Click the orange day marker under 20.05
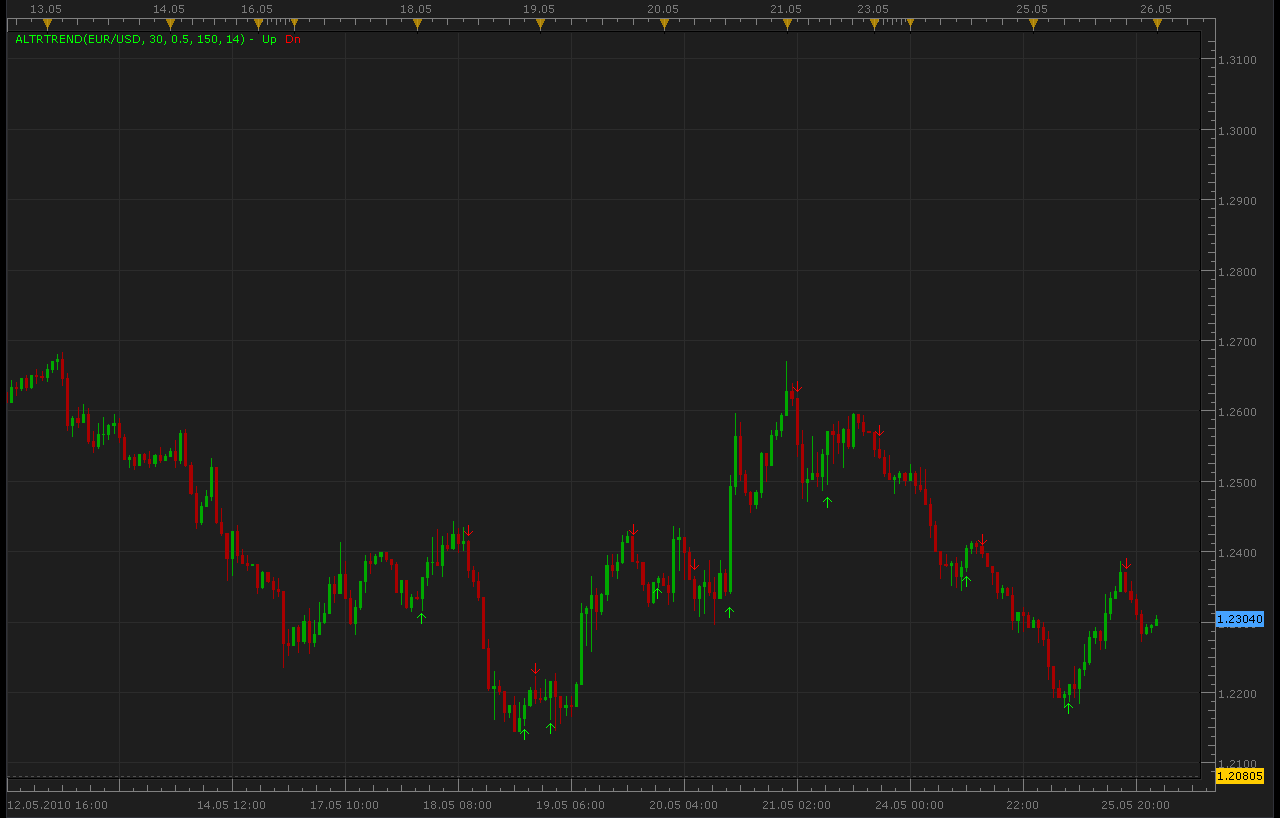 [664, 24]
